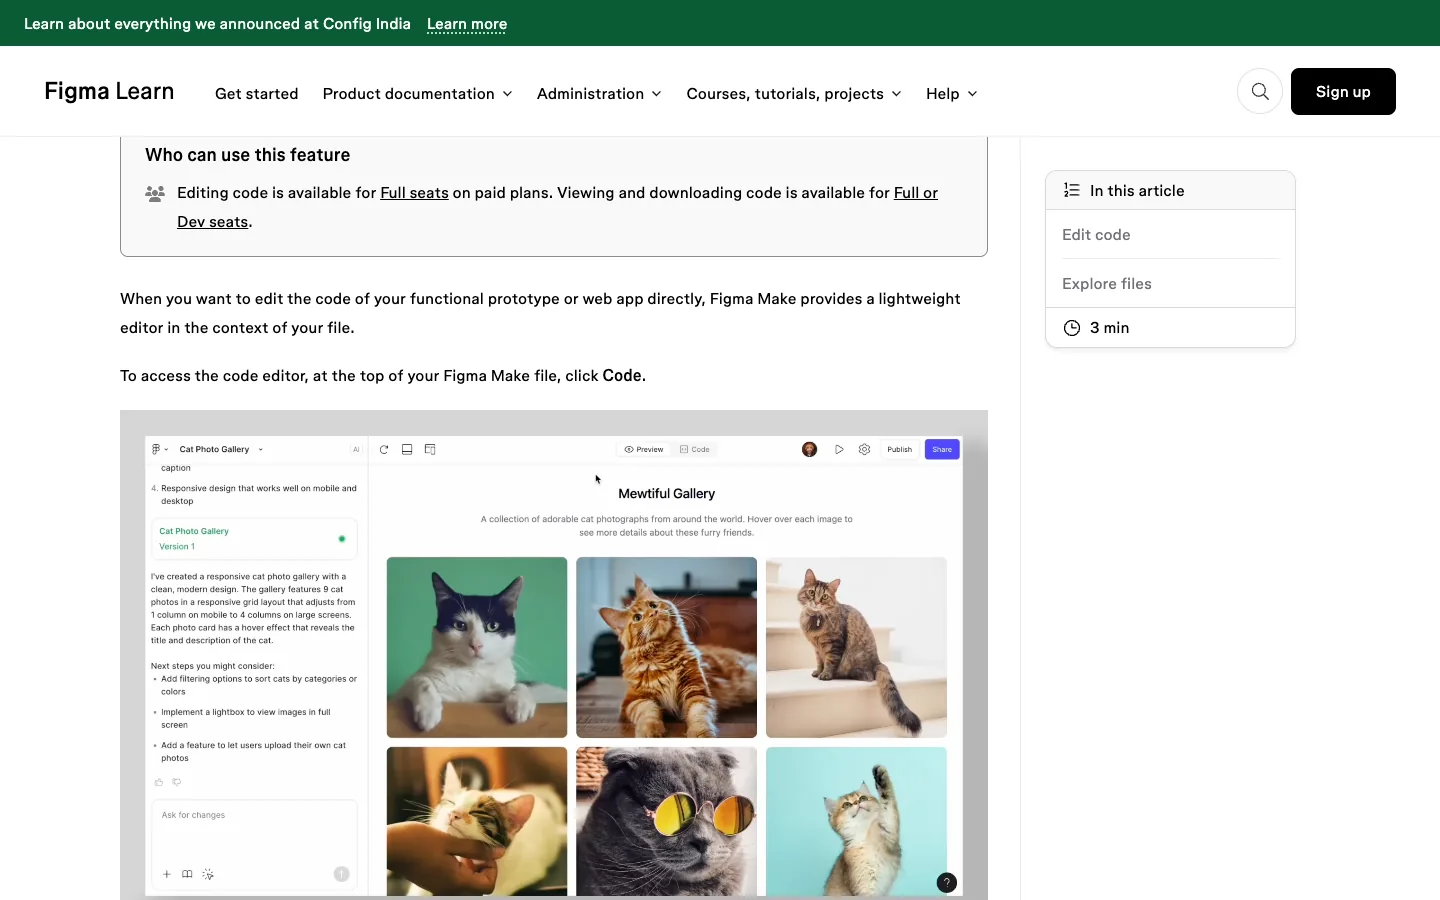Open the Full or Dev seats link

[x=915, y=193]
